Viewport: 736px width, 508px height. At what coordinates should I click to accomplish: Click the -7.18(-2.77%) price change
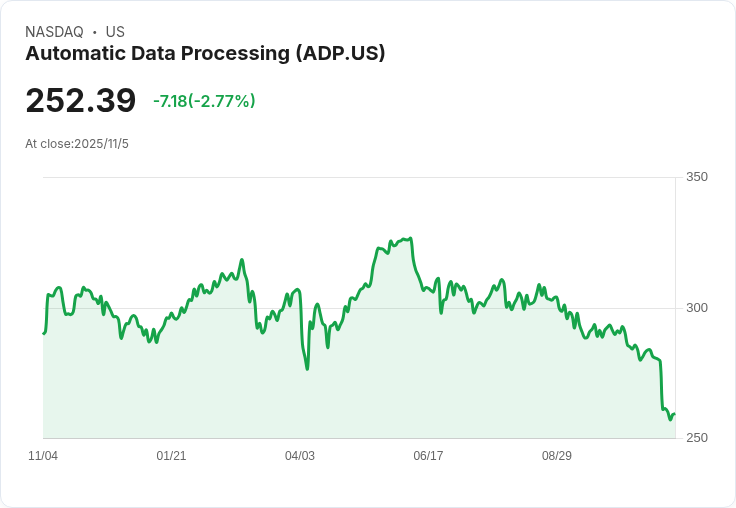tap(204, 101)
